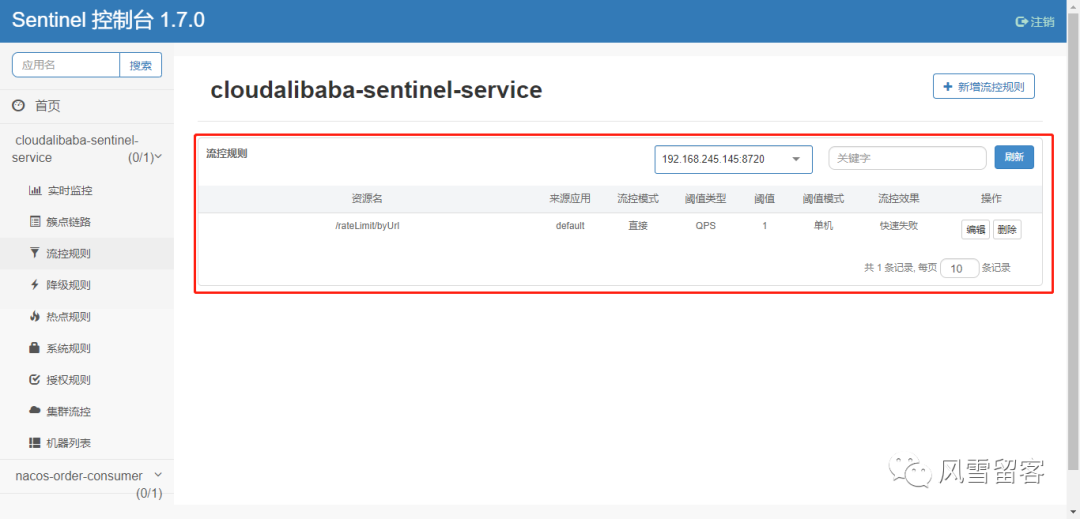Screen dimensions: 1080x519
Task: Click the records-per-page field showing 10
Action: (x=959, y=268)
